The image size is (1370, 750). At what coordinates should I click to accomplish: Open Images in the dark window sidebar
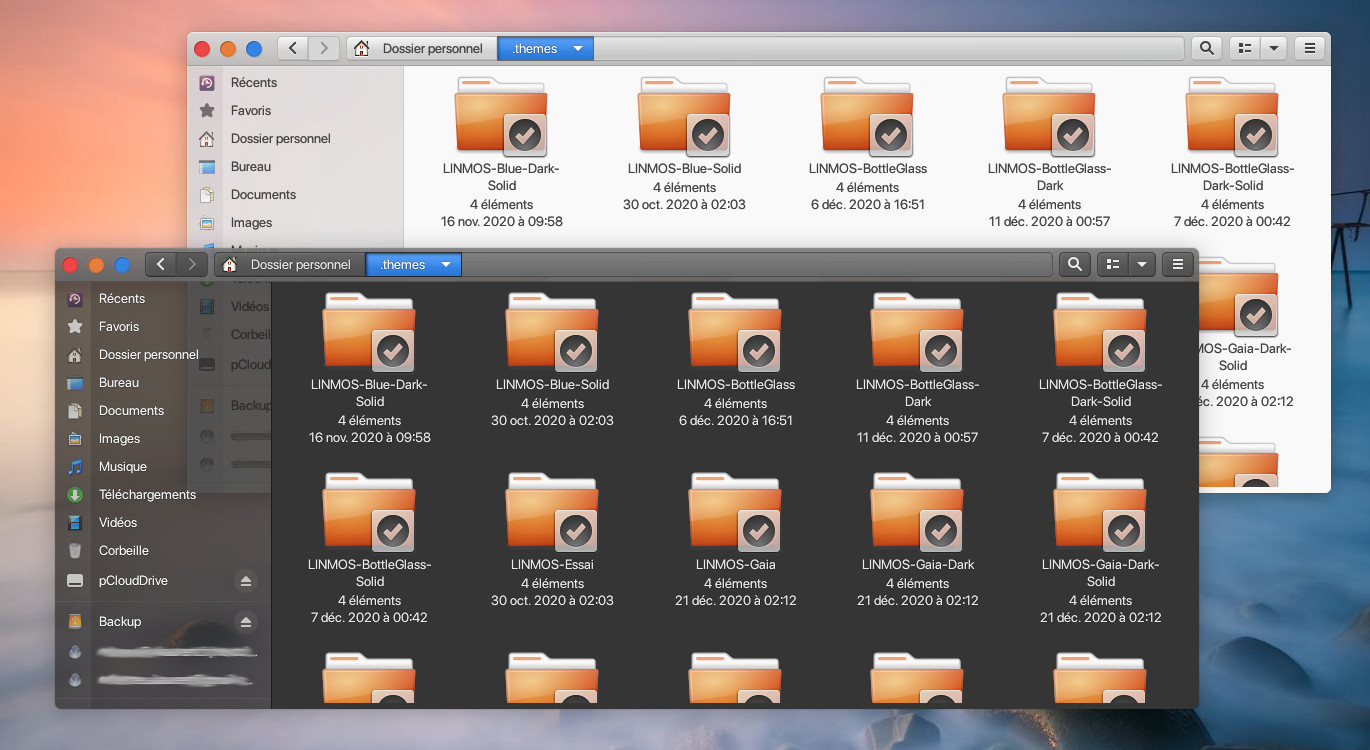(x=162, y=439)
